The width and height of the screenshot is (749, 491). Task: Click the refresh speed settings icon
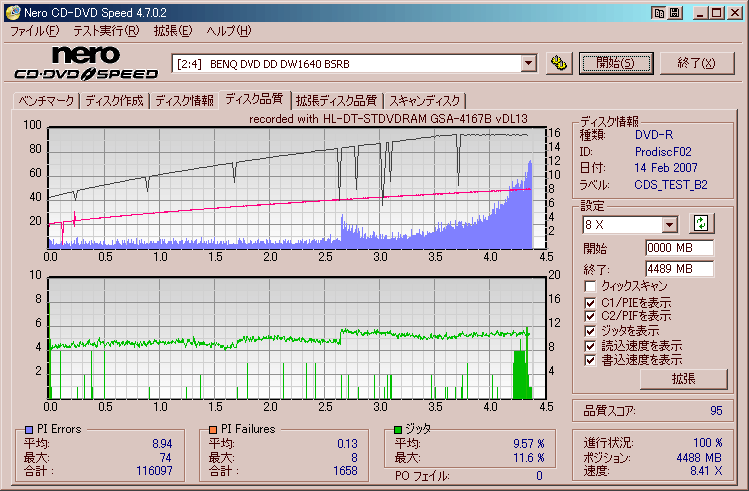(x=701, y=223)
